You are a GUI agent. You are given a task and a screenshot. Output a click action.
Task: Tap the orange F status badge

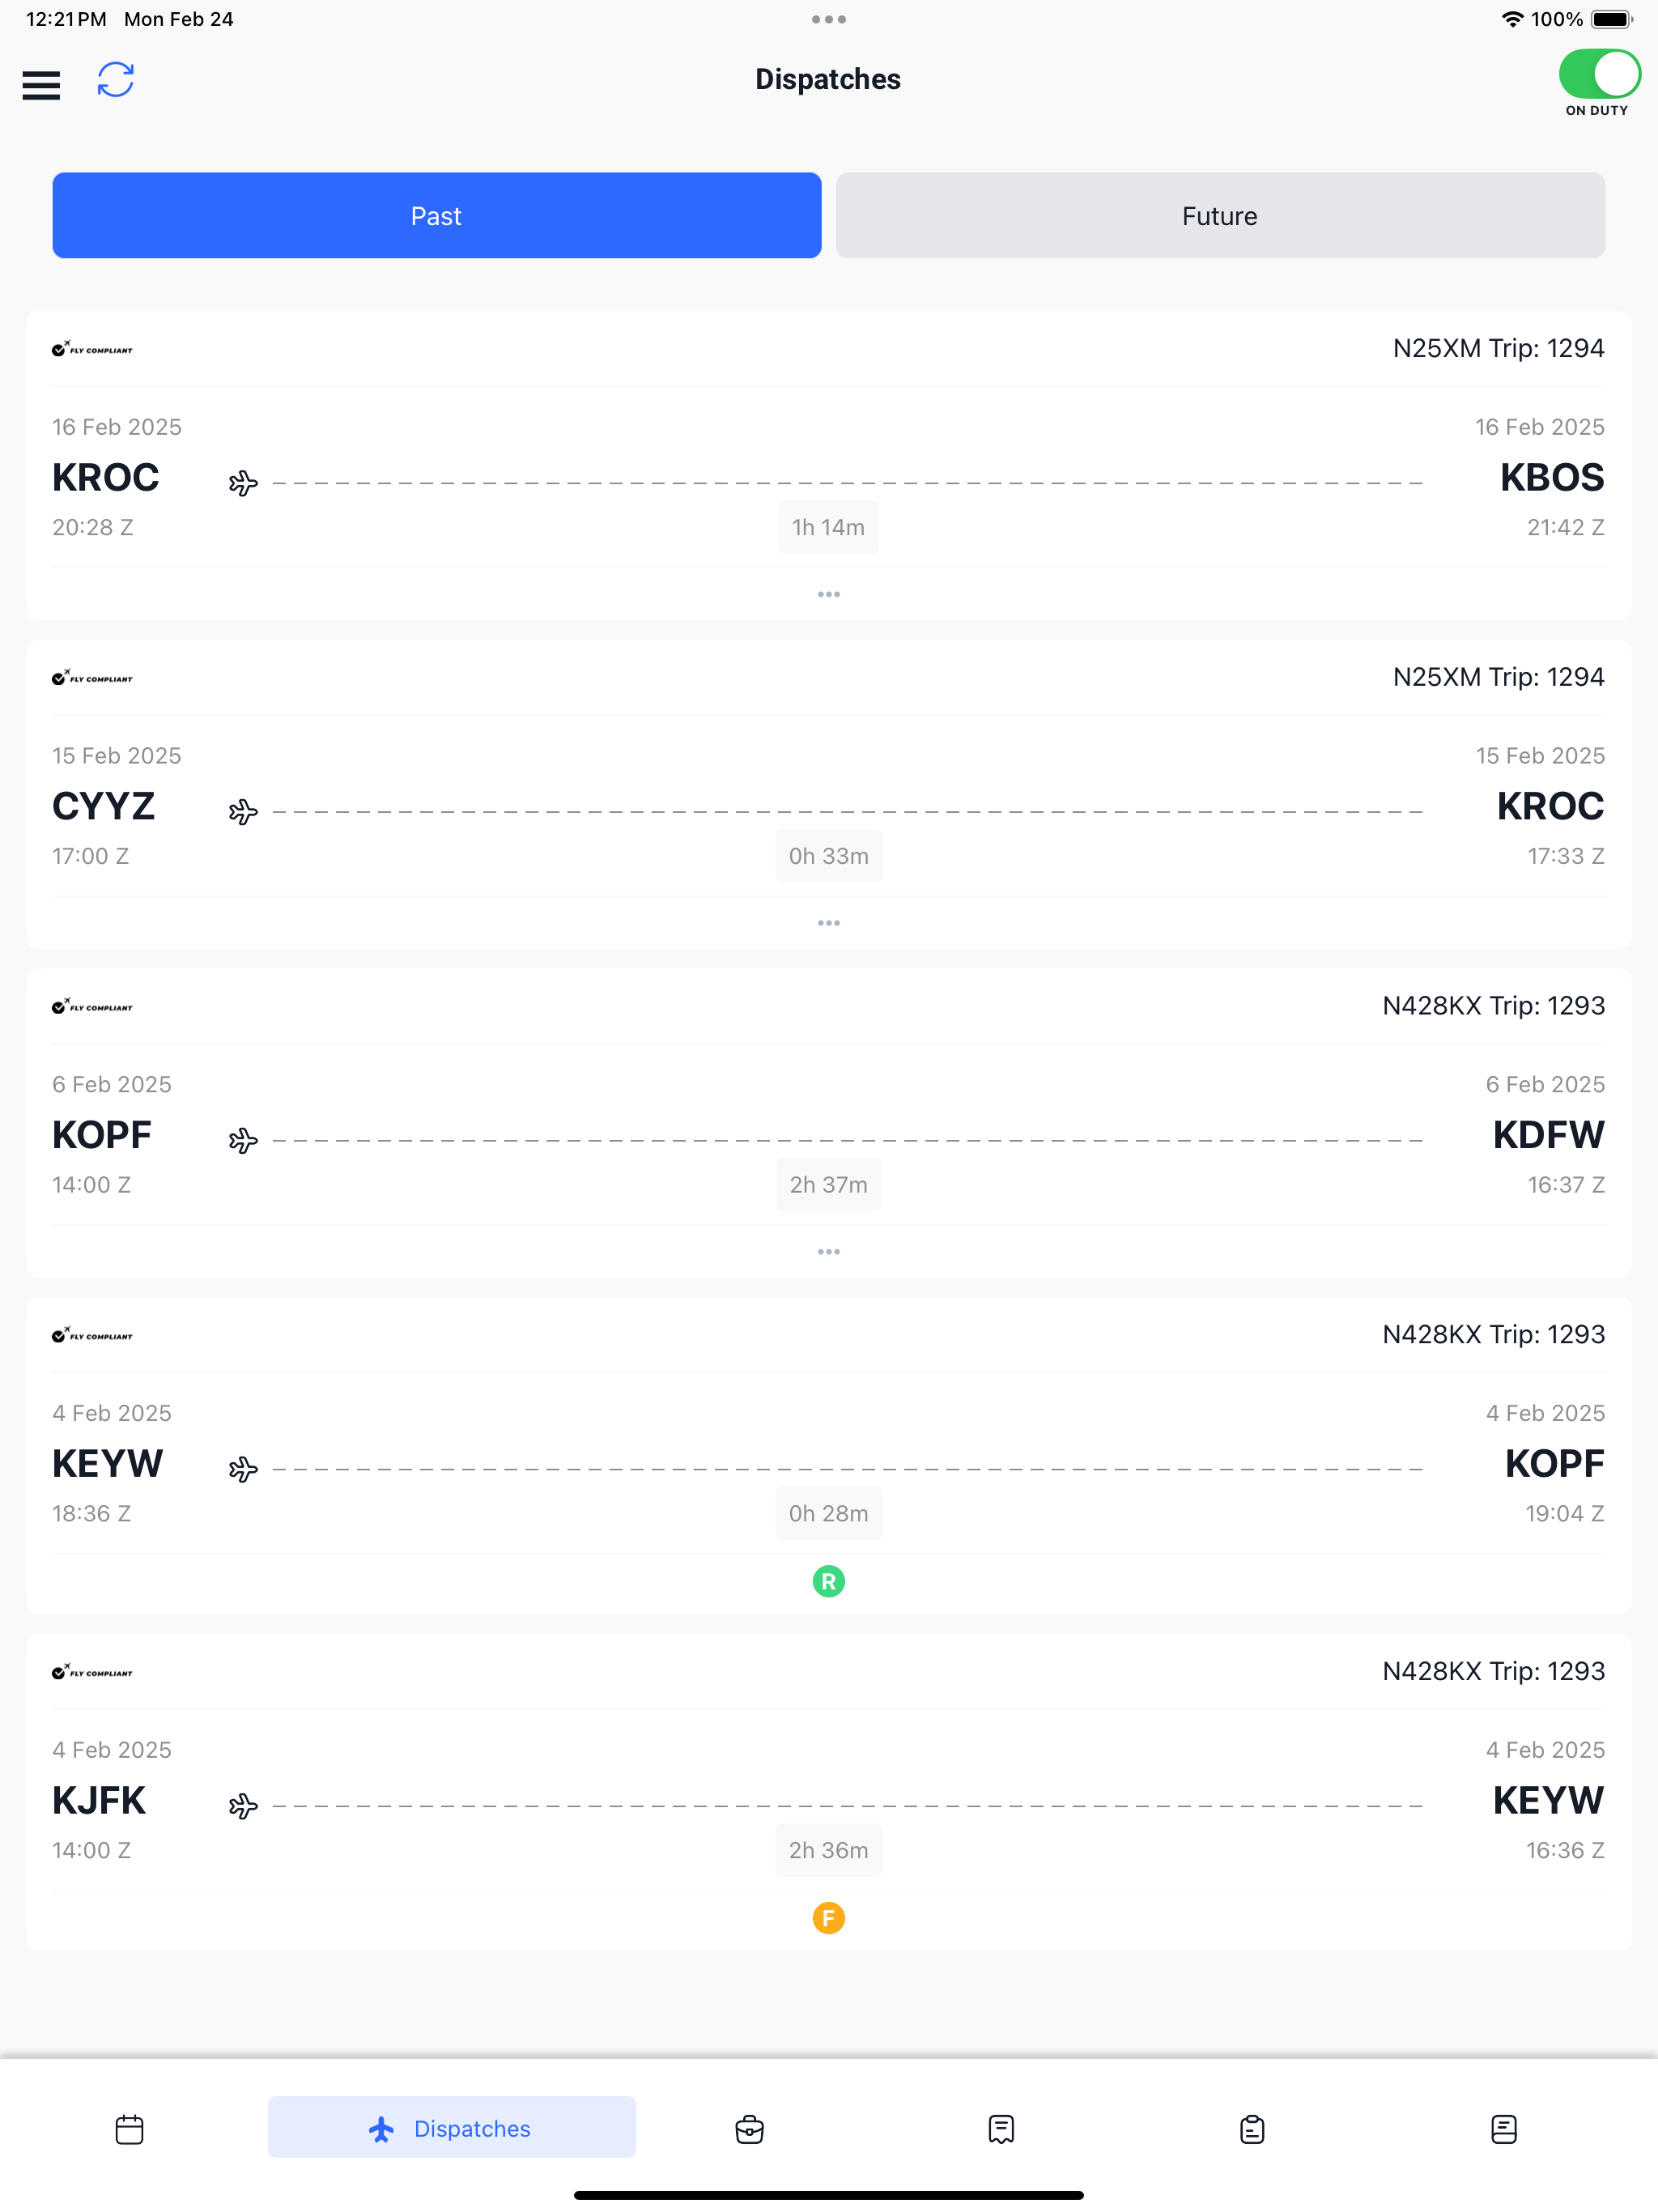[x=829, y=1918]
